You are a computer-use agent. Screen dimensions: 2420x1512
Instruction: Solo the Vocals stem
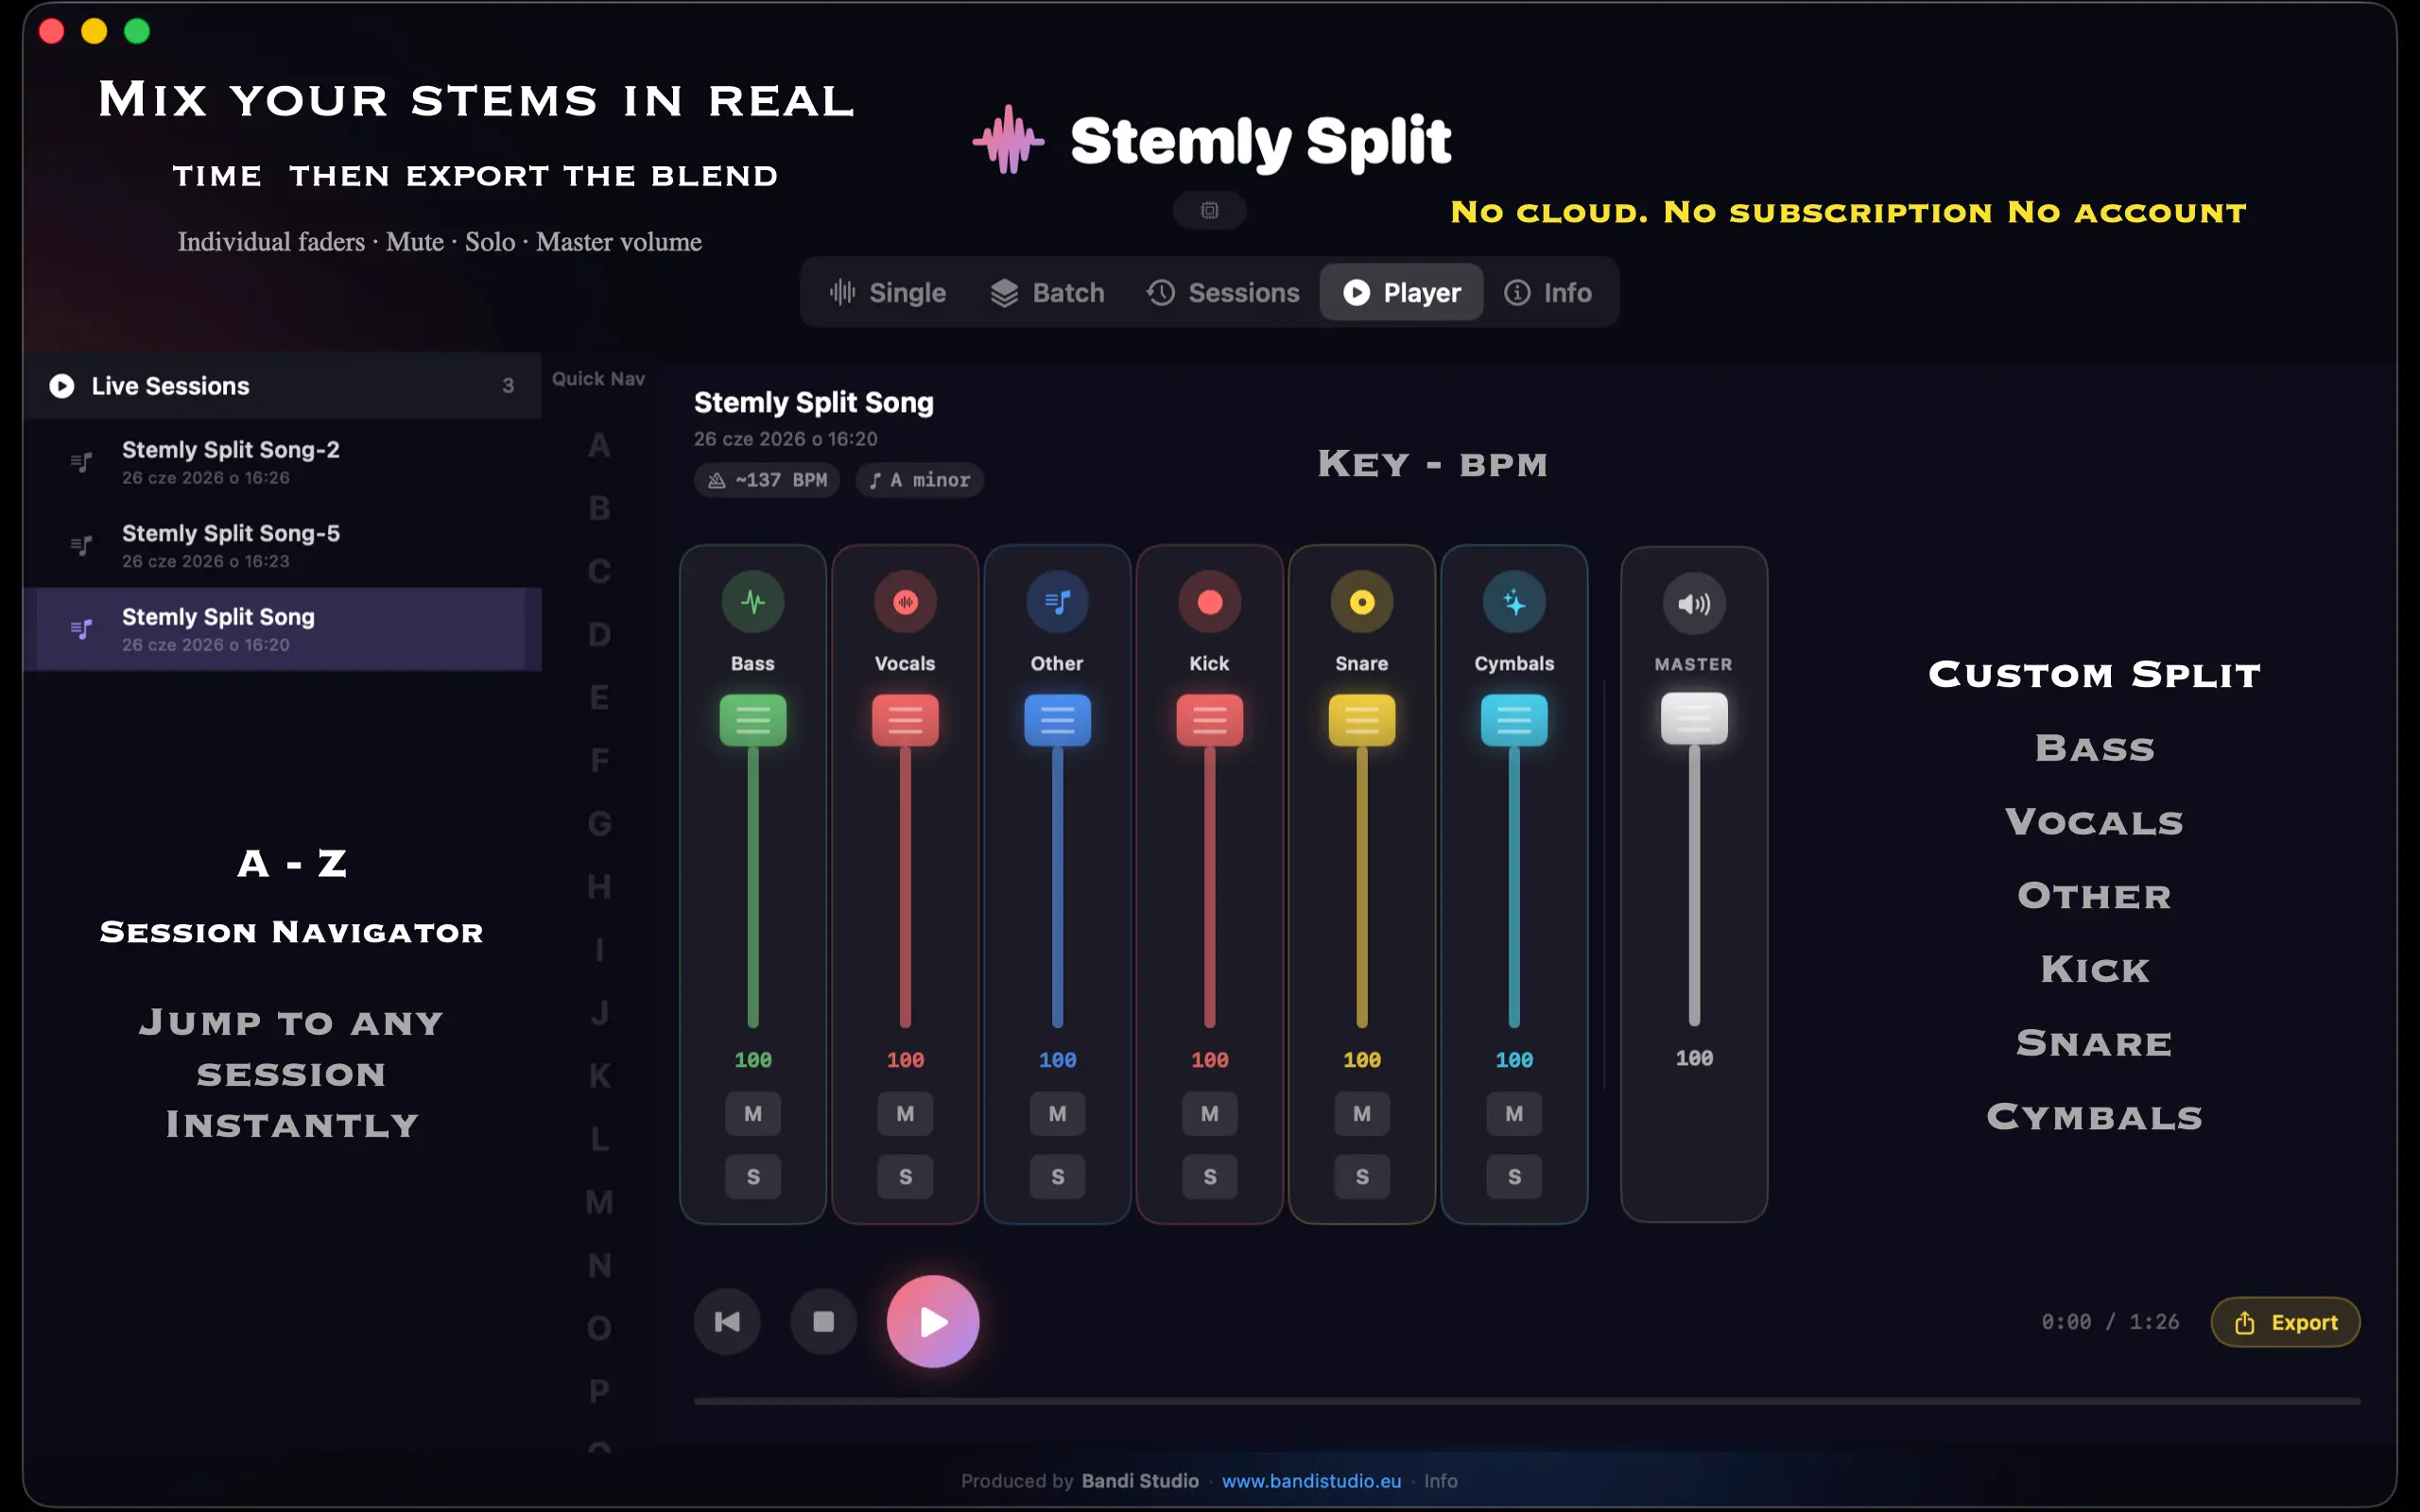tap(905, 1177)
